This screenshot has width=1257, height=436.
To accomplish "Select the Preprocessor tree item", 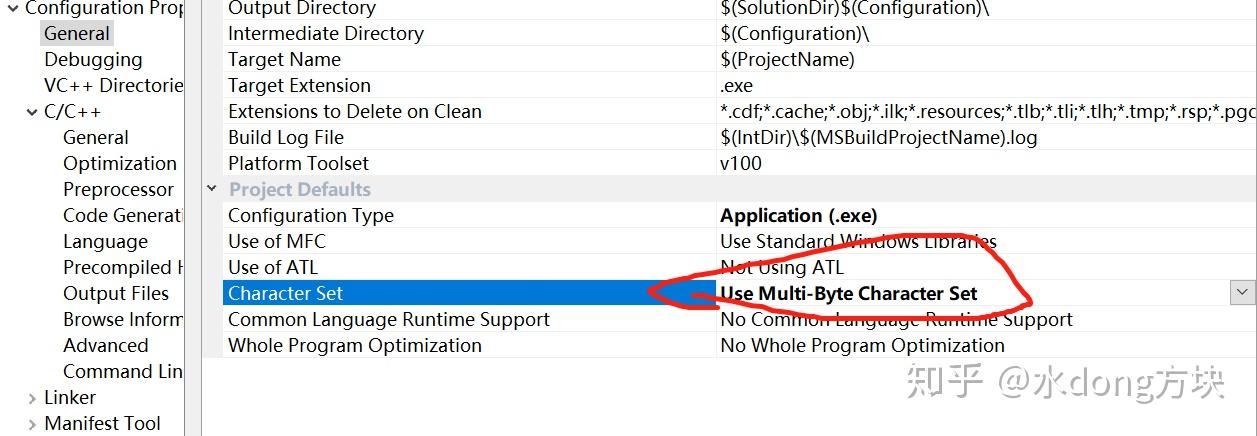I will [118, 189].
